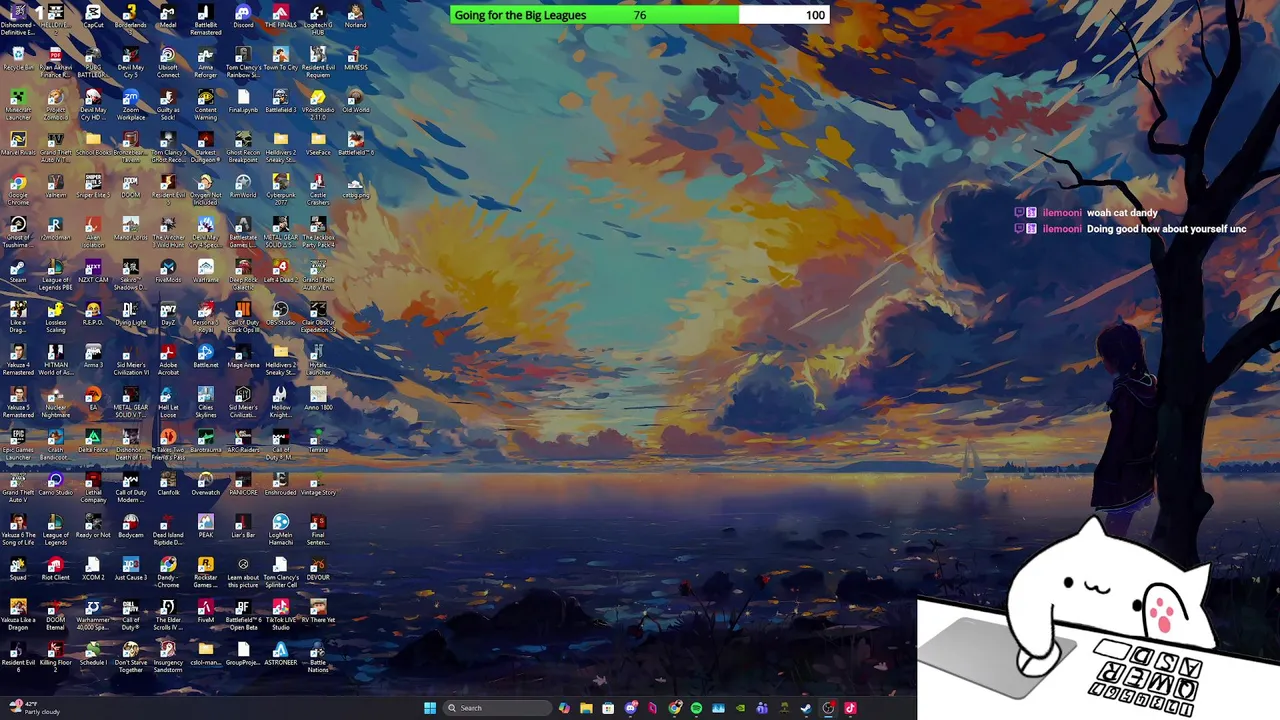The width and height of the screenshot is (1280, 720).
Task: Select the Final.ipynb file icon
Action: (243, 101)
